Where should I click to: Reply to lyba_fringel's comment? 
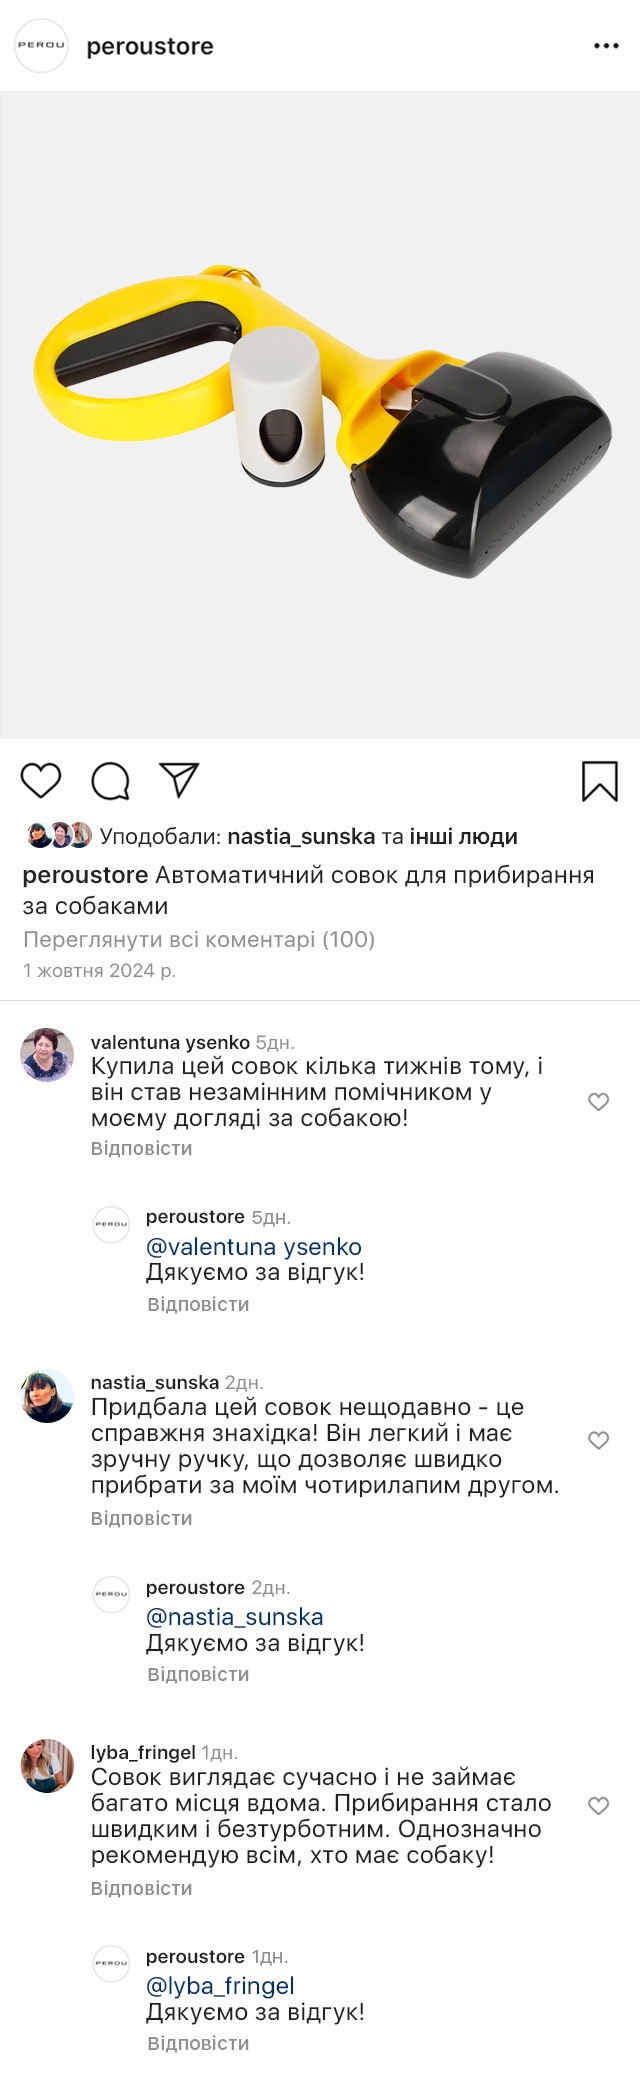coord(142,1888)
